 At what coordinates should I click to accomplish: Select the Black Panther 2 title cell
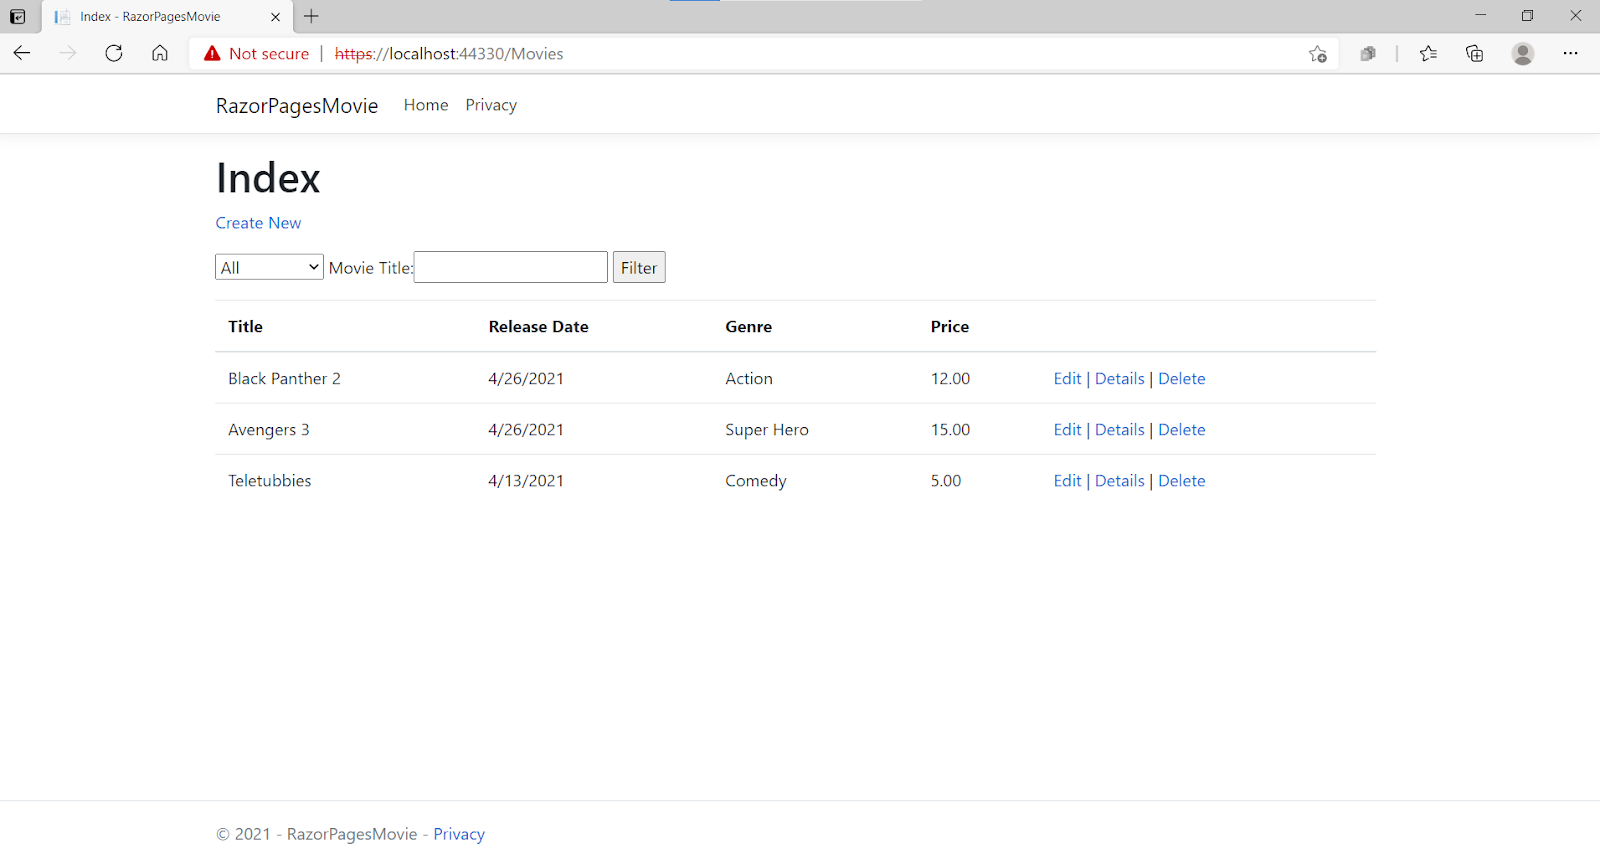coord(284,378)
